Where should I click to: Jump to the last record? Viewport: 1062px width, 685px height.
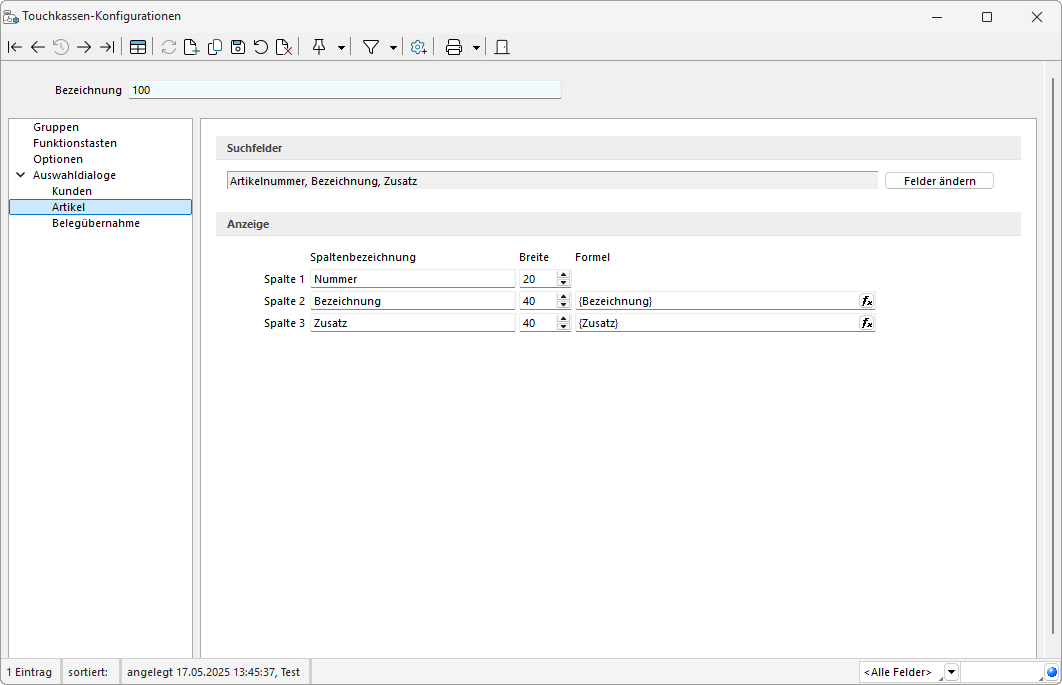click(107, 47)
